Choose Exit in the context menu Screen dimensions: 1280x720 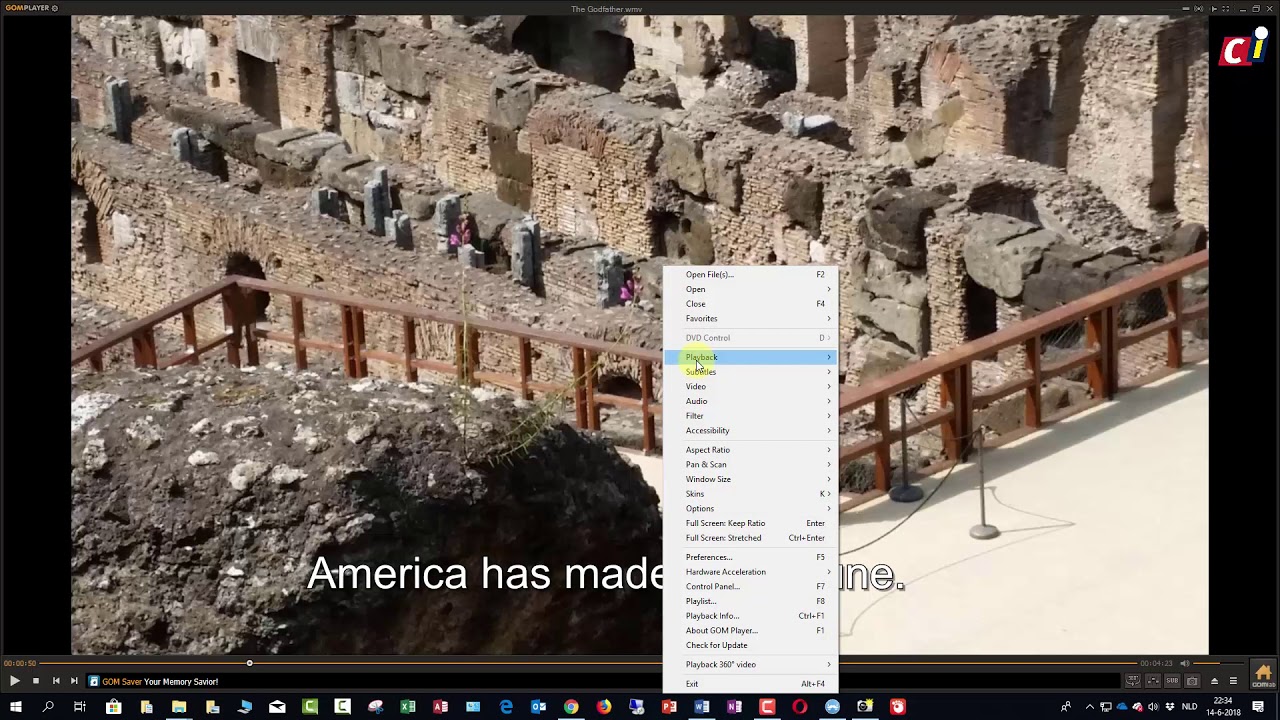tap(751, 684)
